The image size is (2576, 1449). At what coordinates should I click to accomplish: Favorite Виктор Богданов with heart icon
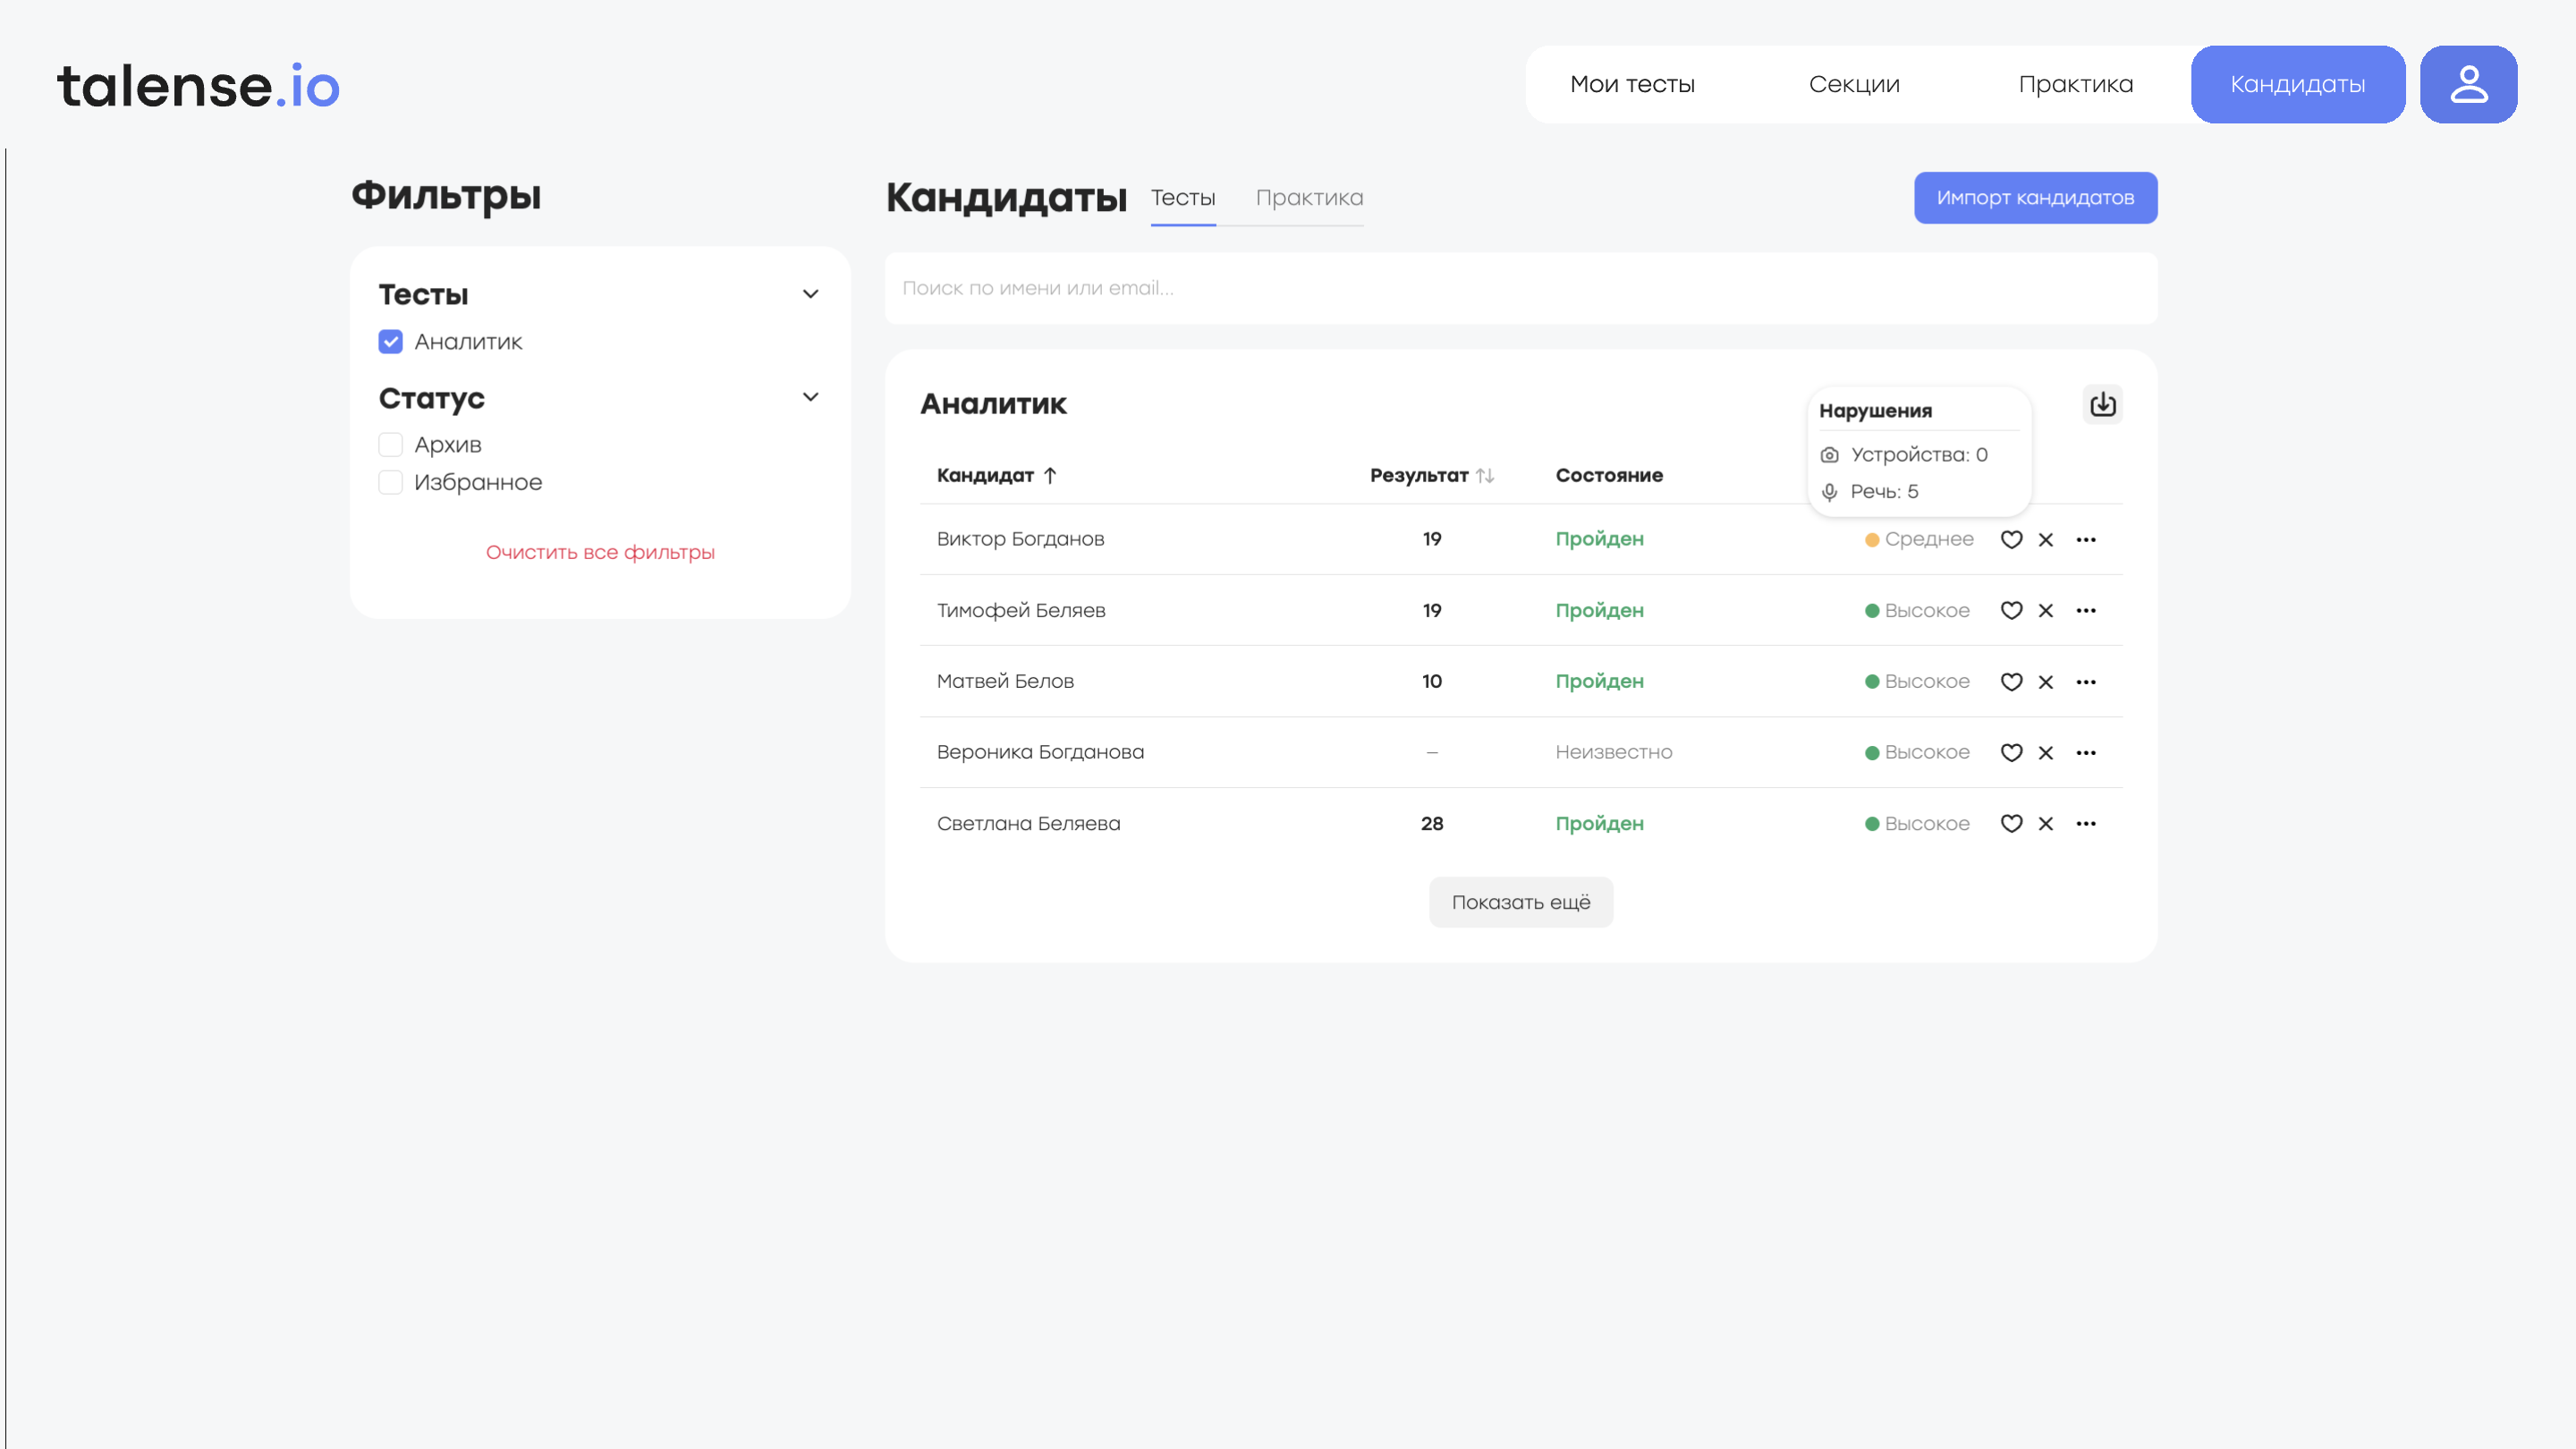2011,539
